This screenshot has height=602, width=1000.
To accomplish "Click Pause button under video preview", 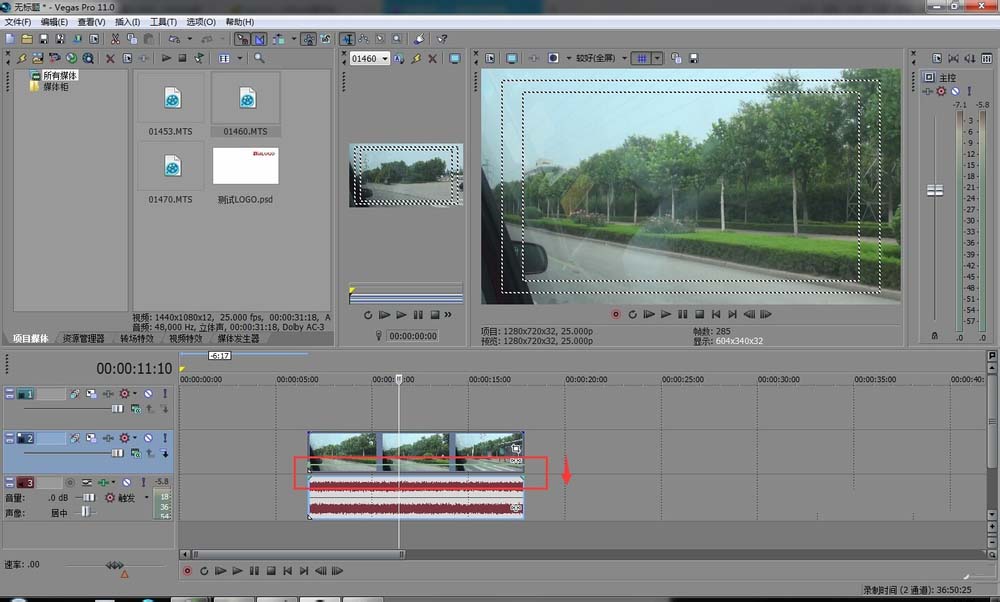I will [682, 314].
